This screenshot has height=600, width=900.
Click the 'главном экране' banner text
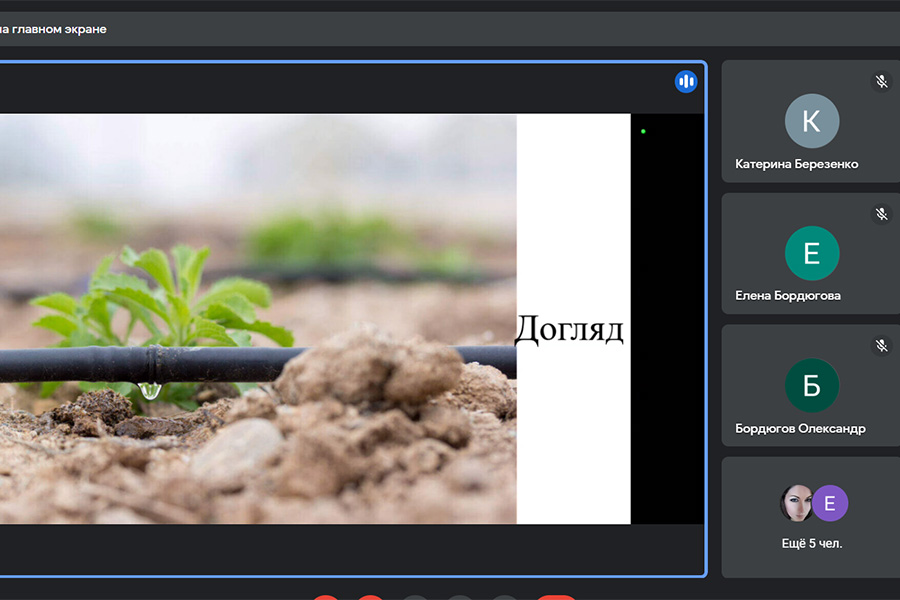59,29
